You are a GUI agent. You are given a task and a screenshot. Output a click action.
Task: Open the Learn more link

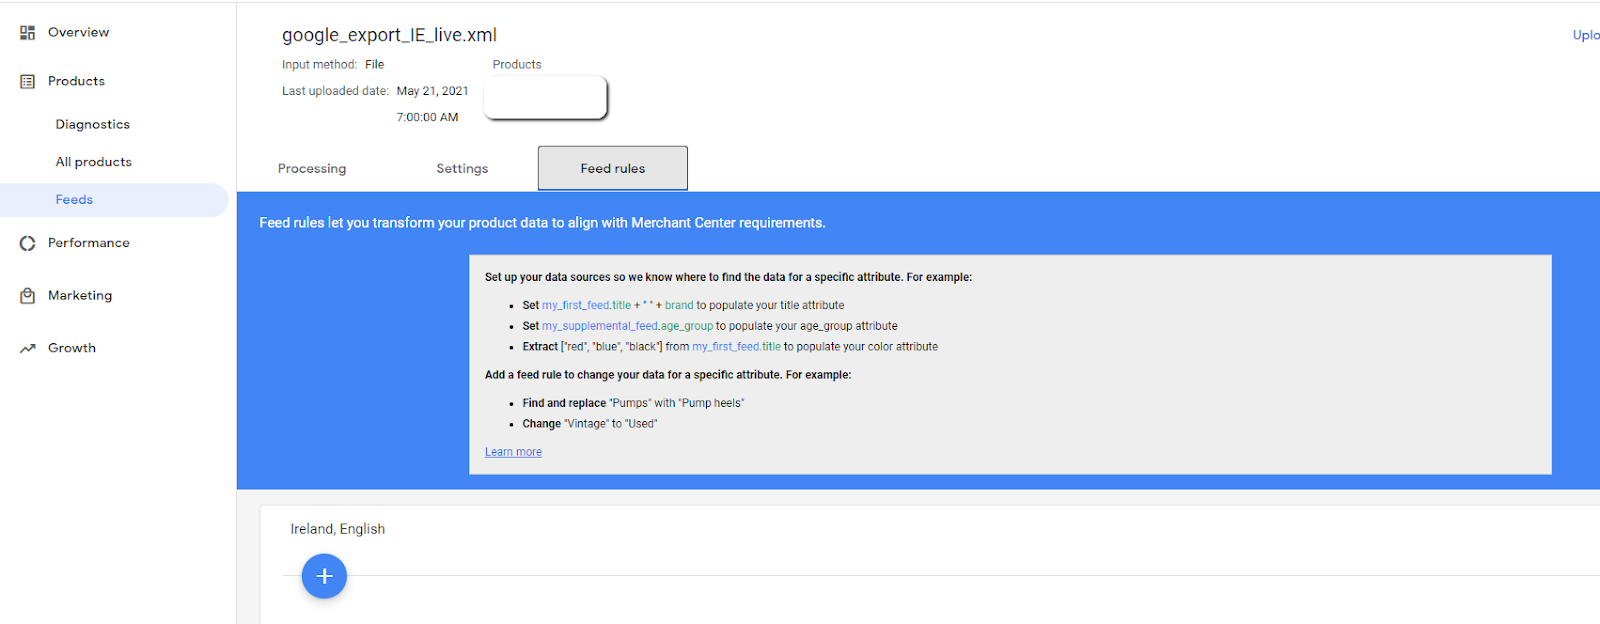coord(513,452)
